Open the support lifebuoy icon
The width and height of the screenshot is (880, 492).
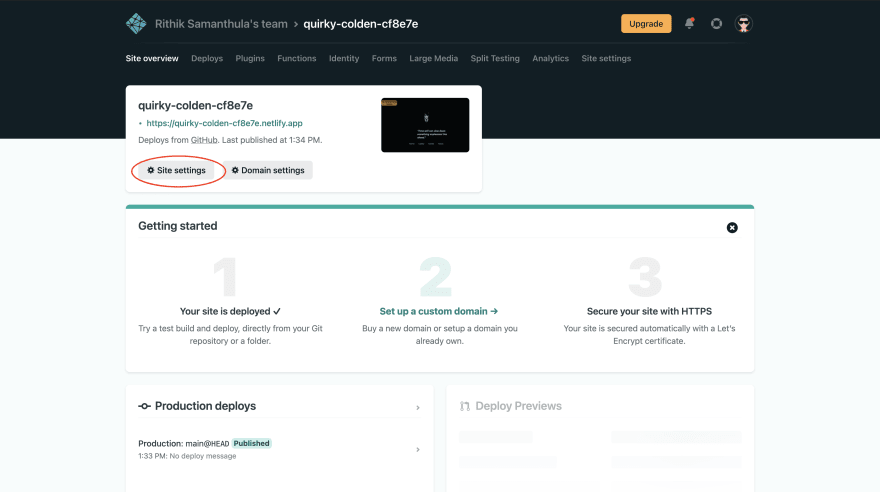(716, 24)
